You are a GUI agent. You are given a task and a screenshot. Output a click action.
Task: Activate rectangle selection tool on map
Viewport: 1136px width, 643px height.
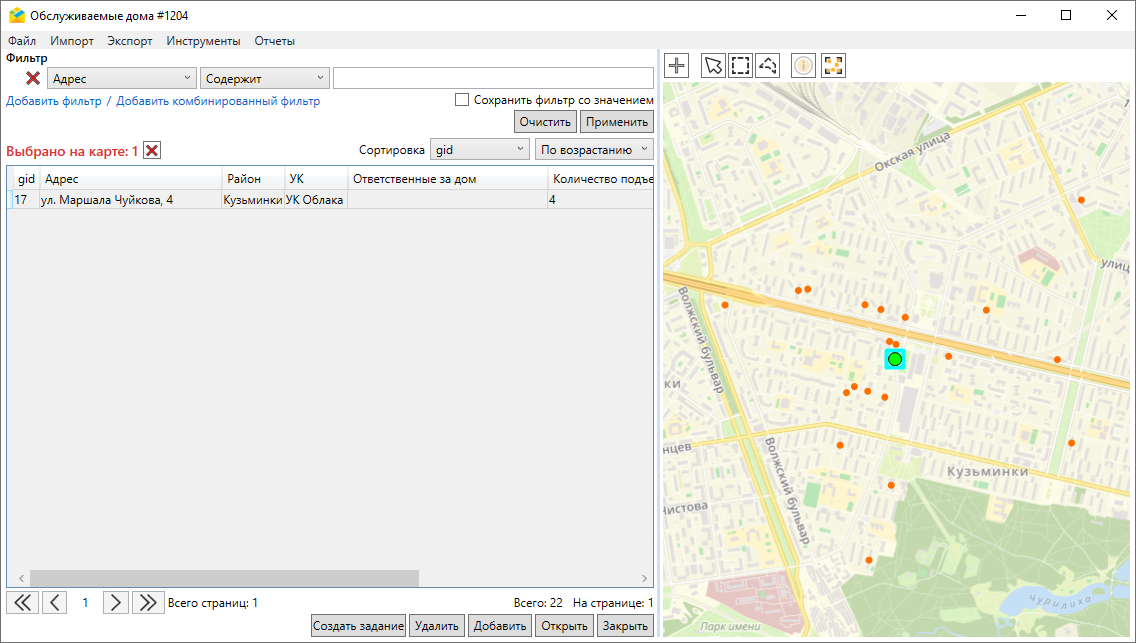tap(740, 66)
